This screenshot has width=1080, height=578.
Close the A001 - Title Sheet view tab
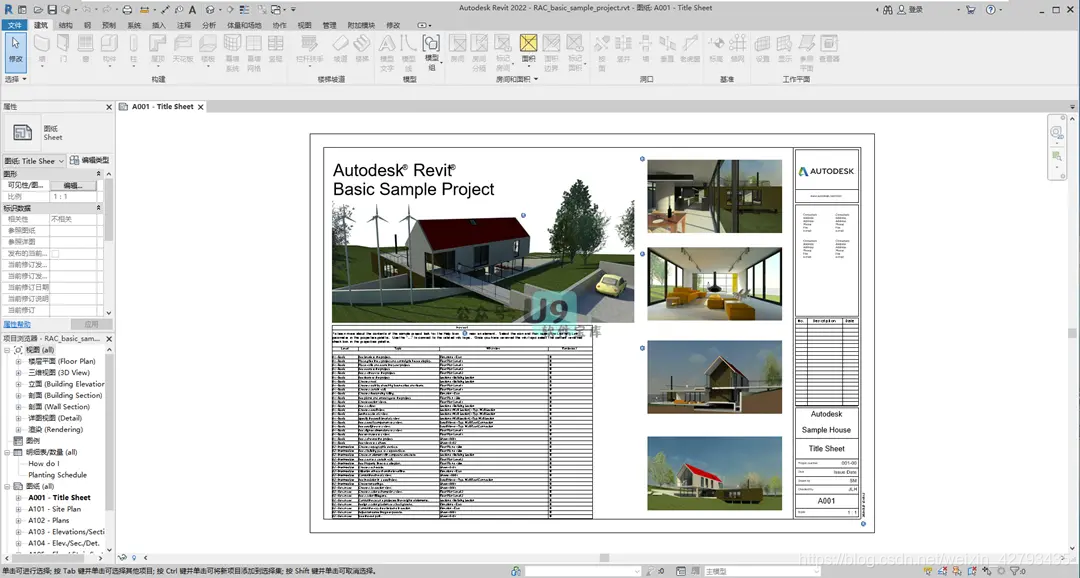point(201,107)
